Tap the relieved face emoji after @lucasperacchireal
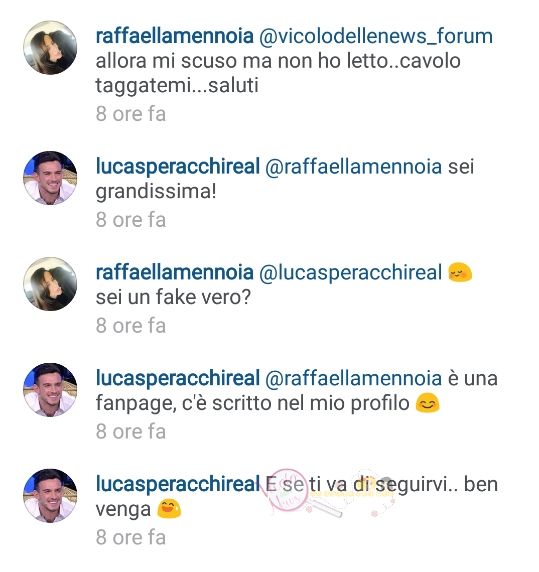Image resolution: width=539 pixels, height=572 pixels. click(459, 272)
